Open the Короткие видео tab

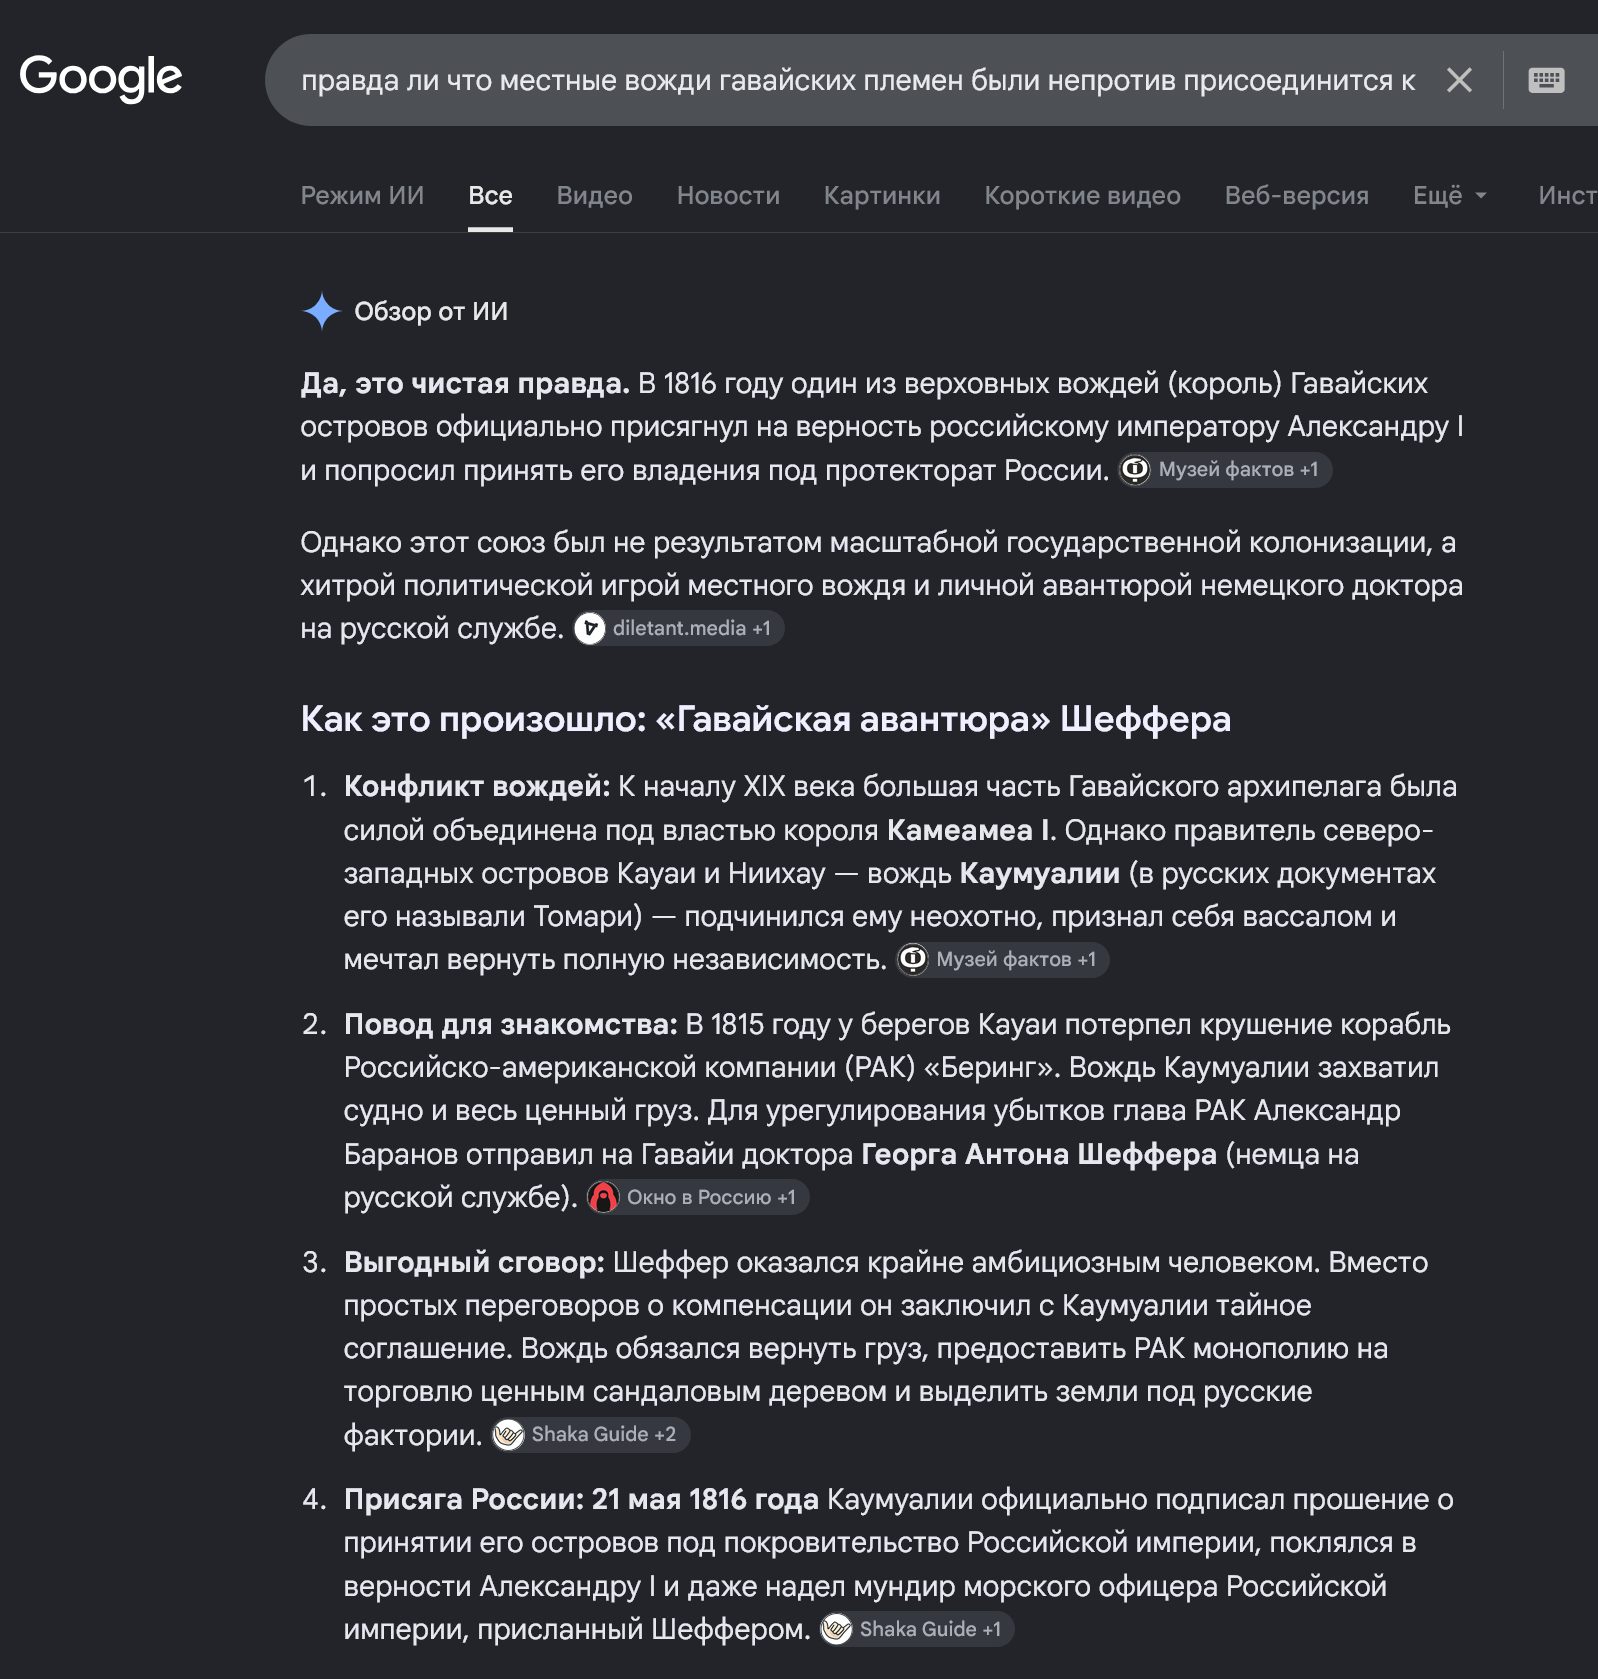point(1082,195)
